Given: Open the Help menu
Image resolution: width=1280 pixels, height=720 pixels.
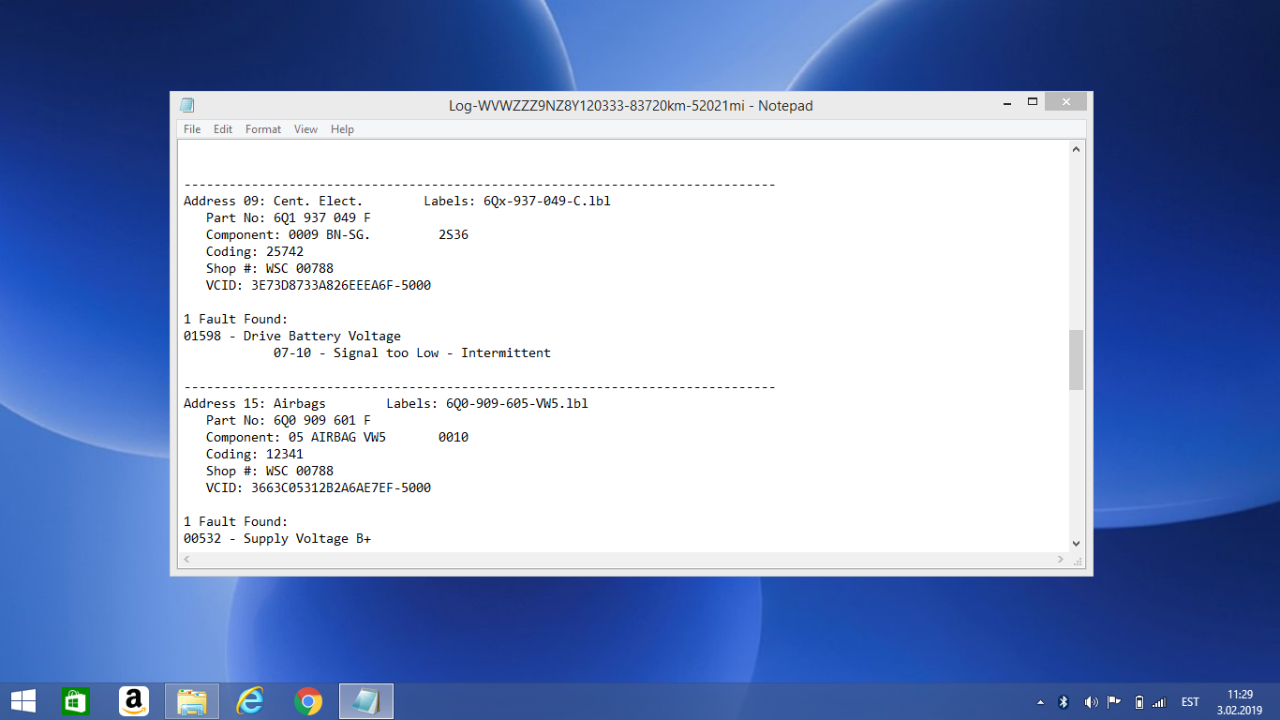Looking at the screenshot, I should [342, 129].
